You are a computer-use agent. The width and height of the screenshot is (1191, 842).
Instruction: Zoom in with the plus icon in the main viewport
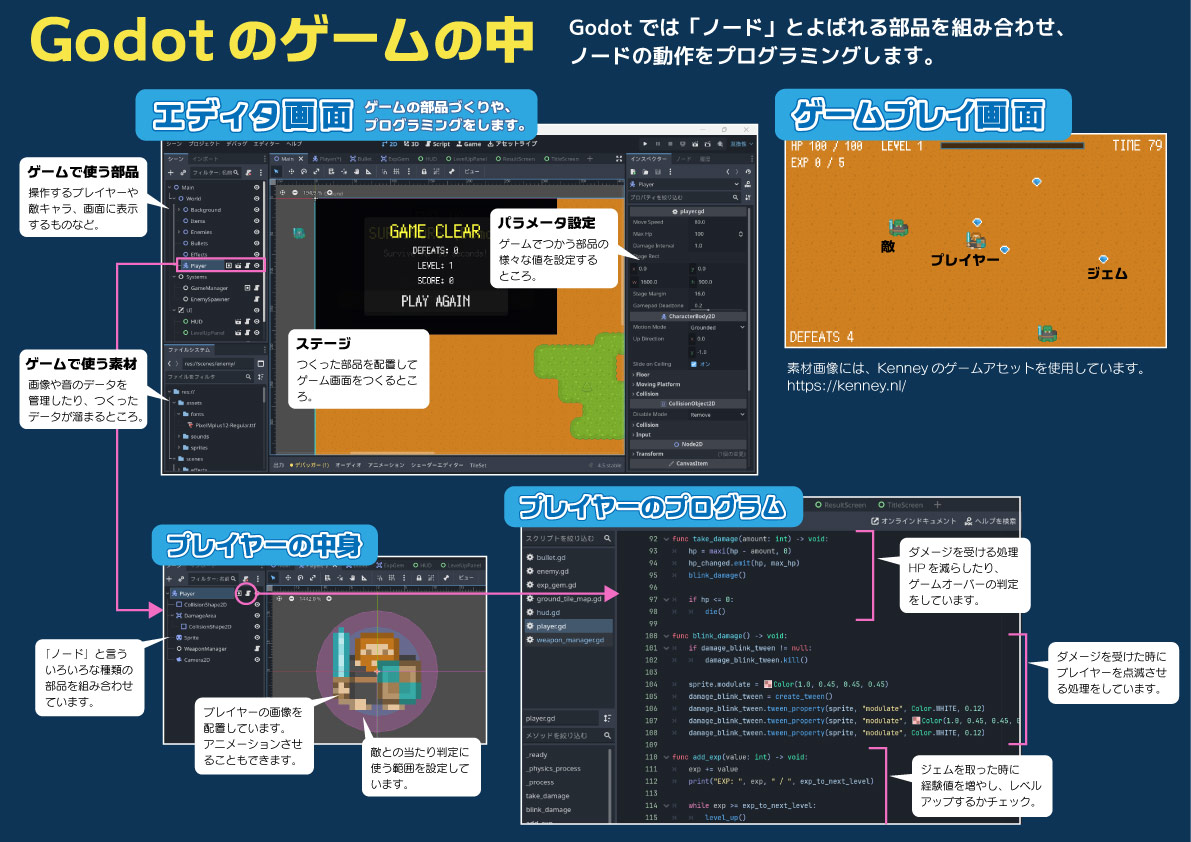330,193
